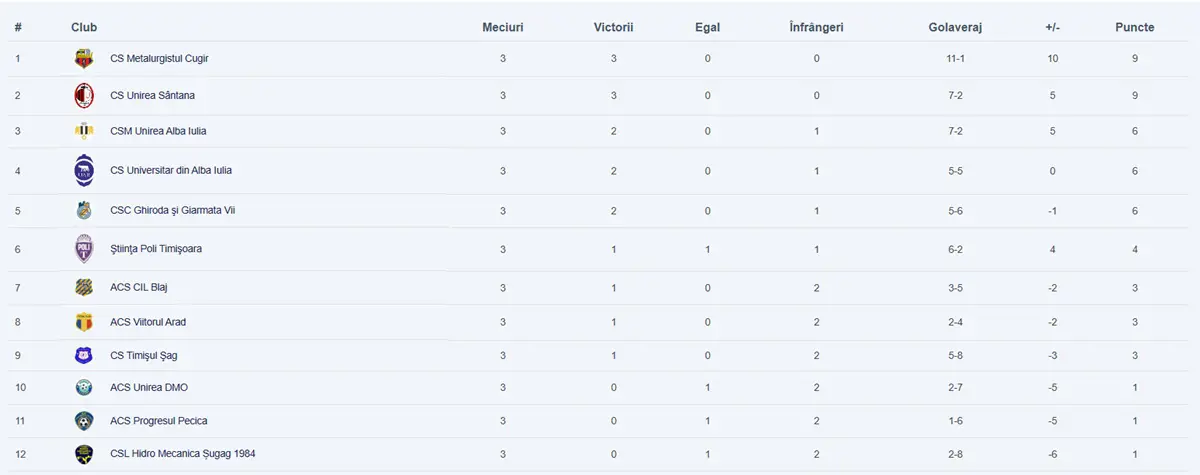Viewport: 1200px width, 475px height.
Task: Open the Știința Poli Timișoara team link
Action: click(156, 248)
